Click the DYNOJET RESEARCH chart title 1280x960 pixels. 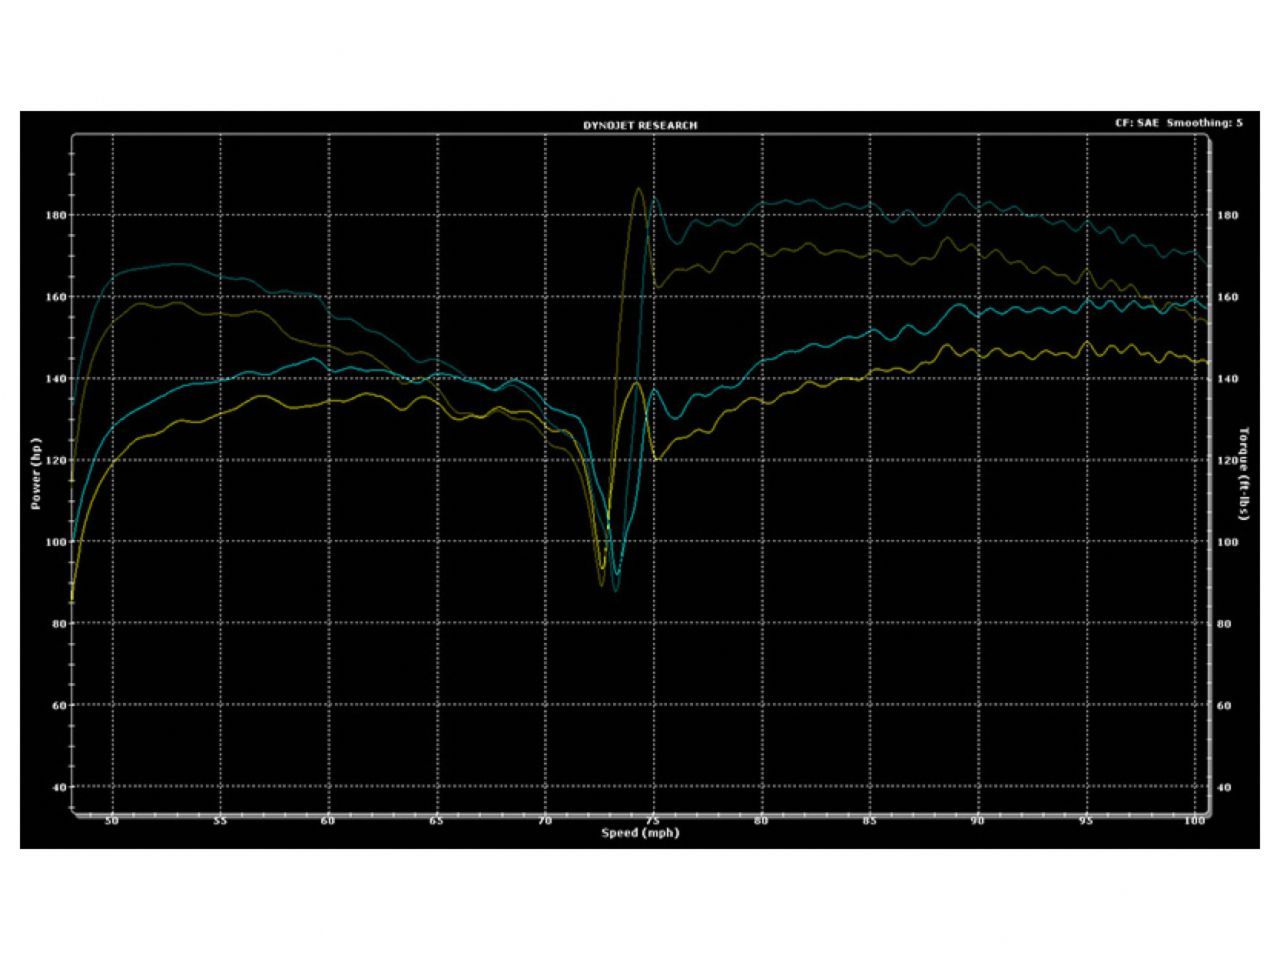point(640,125)
